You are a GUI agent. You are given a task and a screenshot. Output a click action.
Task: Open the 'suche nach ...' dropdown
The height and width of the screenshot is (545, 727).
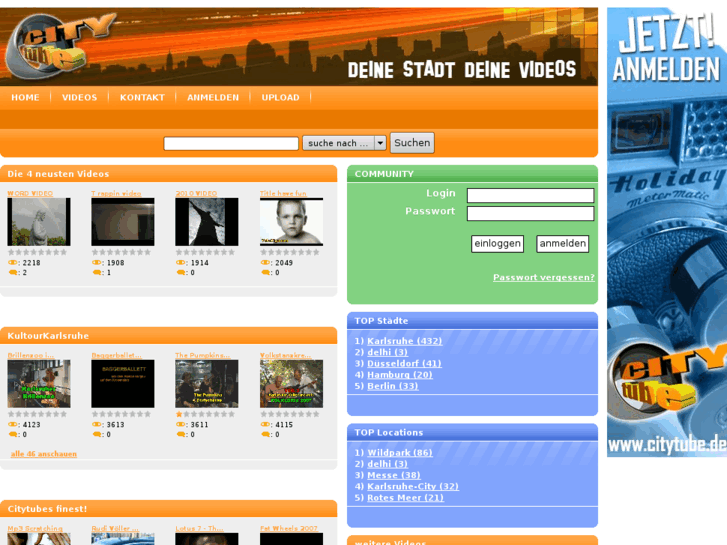(344, 143)
